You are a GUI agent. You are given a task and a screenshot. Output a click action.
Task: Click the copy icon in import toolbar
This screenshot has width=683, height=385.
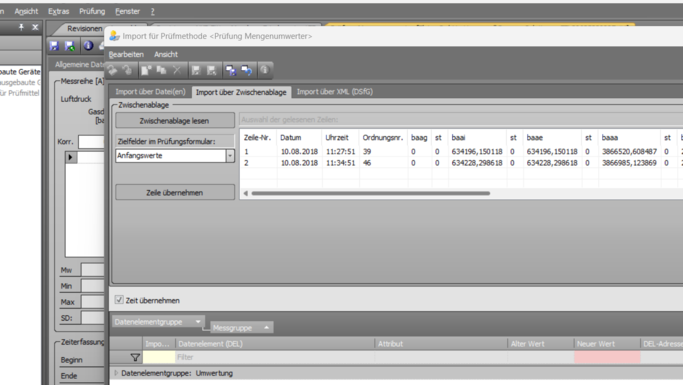(x=162, y=70)
